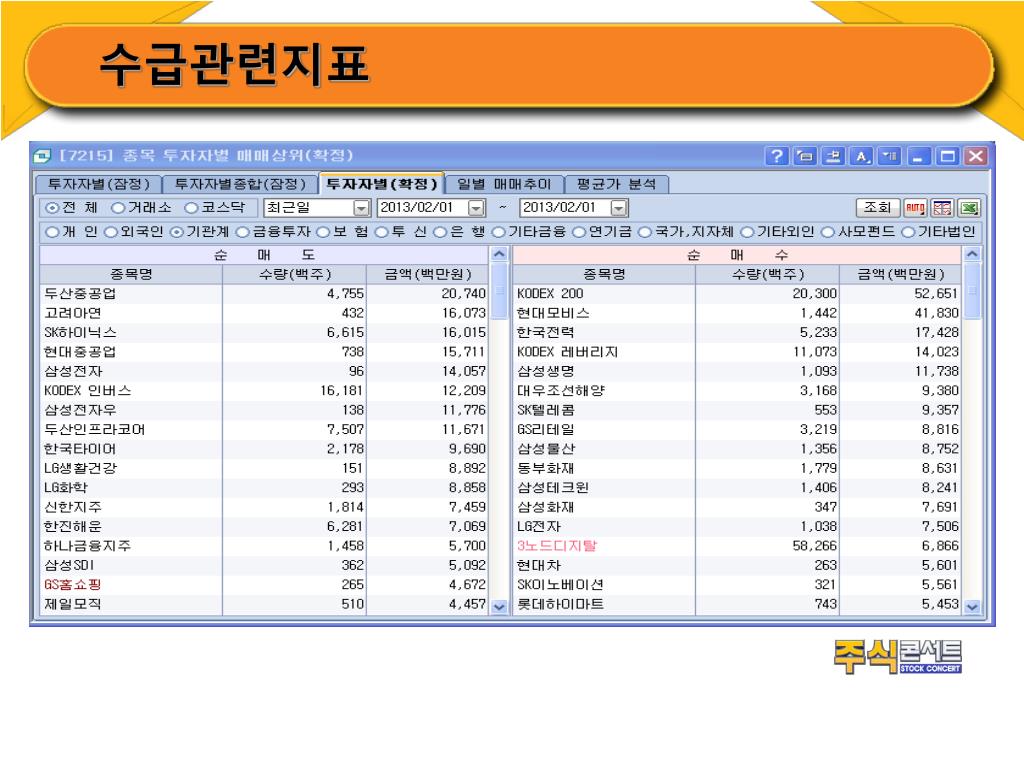Click the screen capture icon in title bar
The width and height of the screenshot is (1024, 768).
805,156
